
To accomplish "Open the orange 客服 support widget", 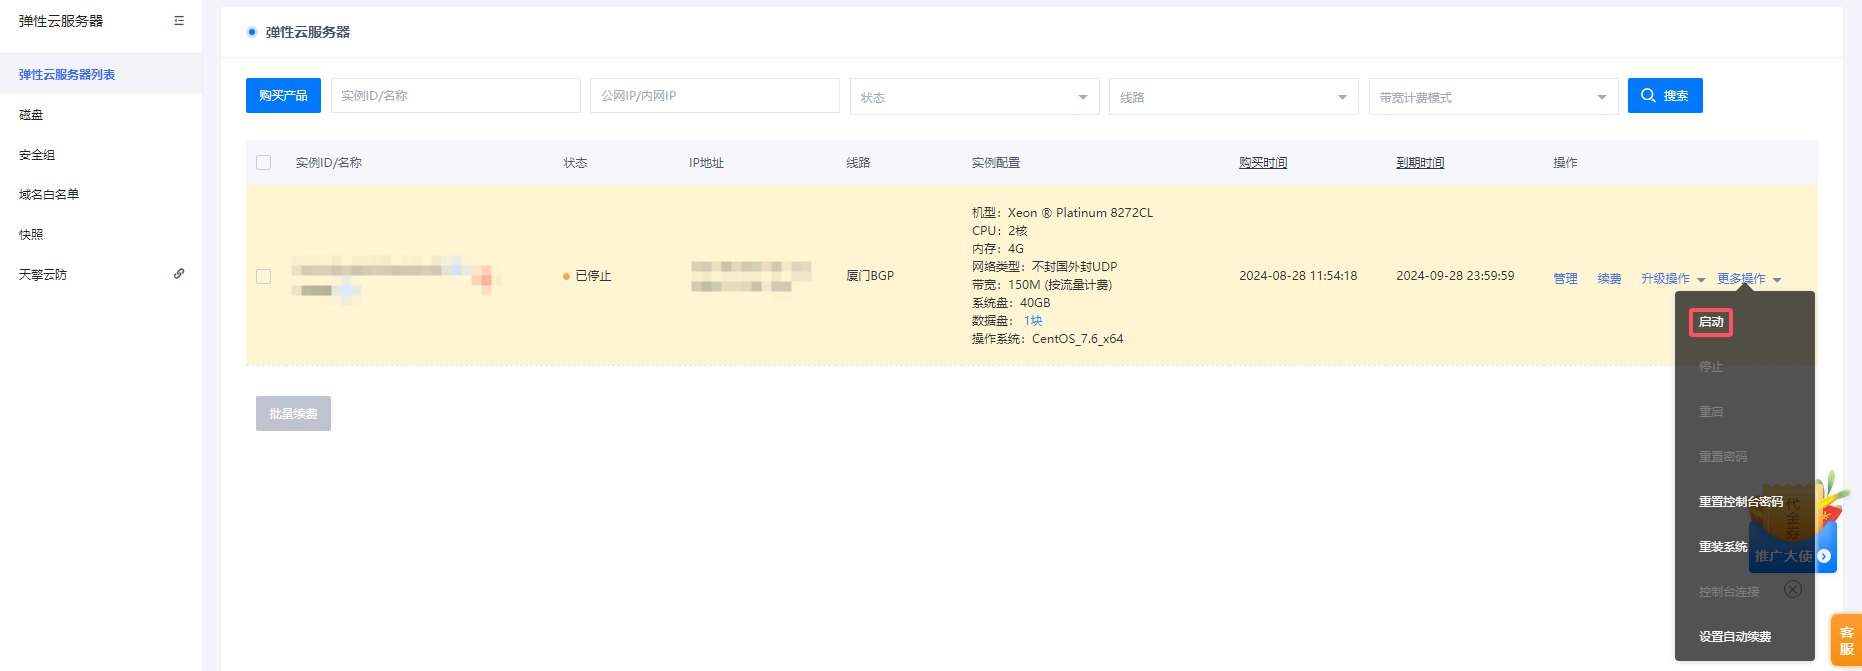I will click(x=1846, y=640).
